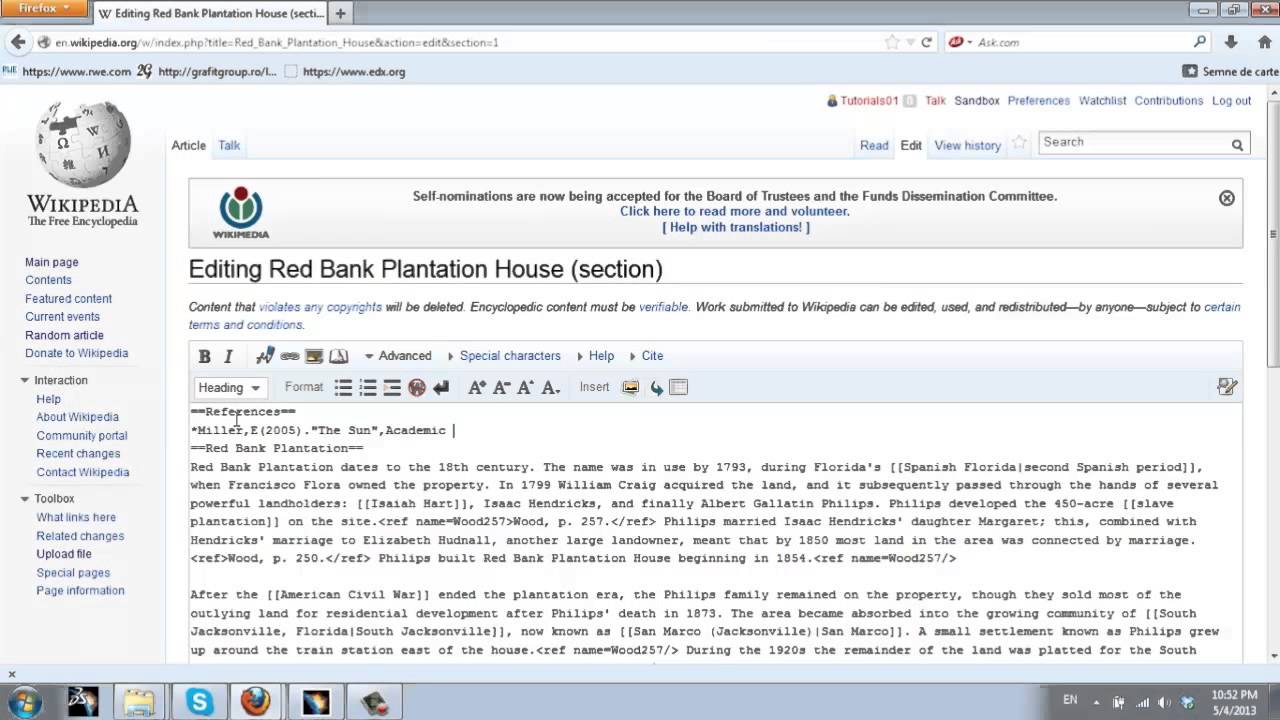1280x720 pixels.
Task: Open the search and replace tool
Action: [1227, 387]
